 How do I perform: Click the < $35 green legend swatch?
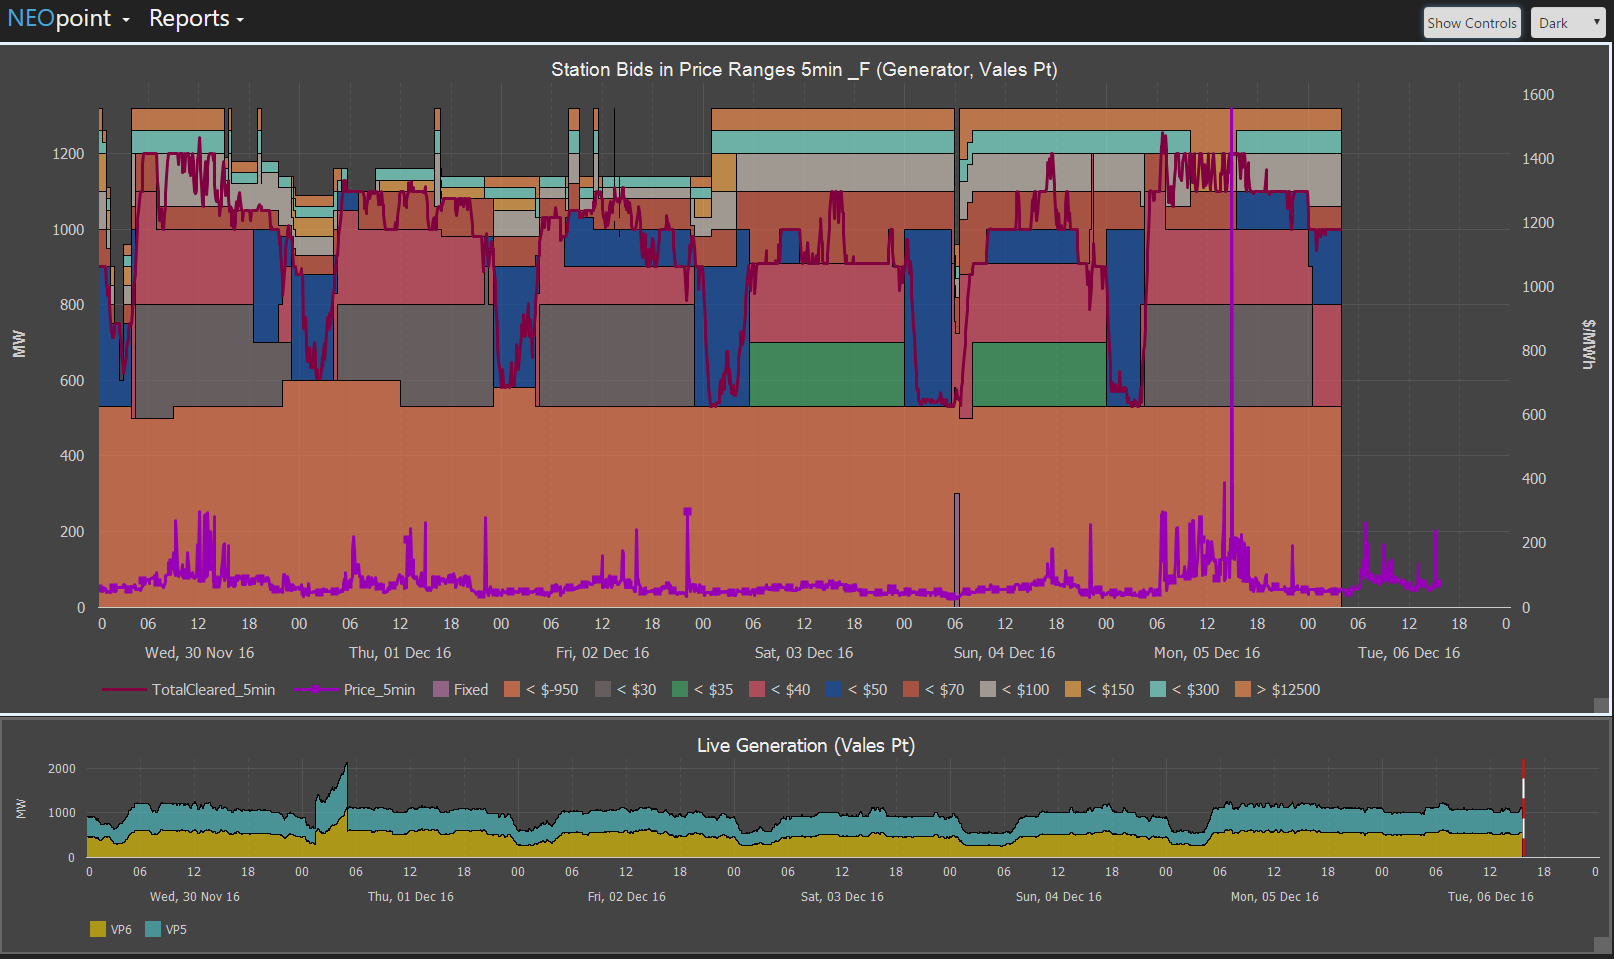680,690
